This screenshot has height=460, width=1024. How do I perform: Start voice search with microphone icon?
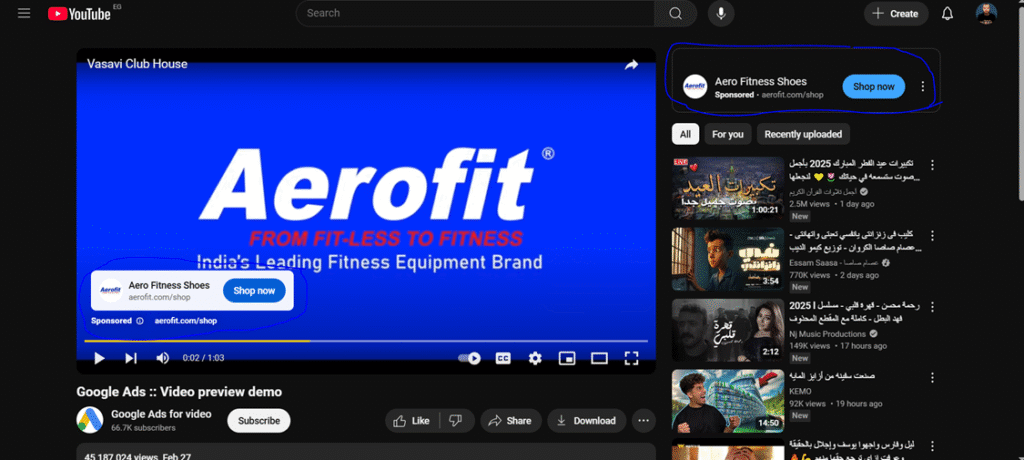pos(721,13)
